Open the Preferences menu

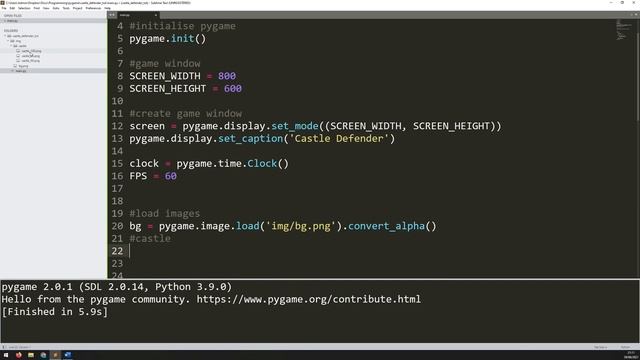click(93, 8)
